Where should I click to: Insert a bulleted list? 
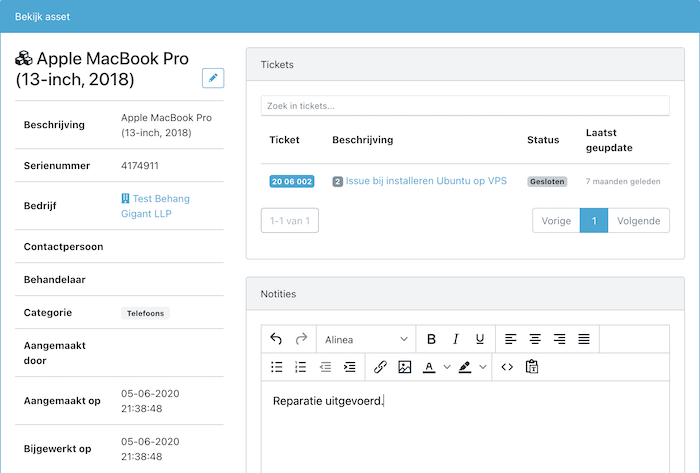point(277,367)
